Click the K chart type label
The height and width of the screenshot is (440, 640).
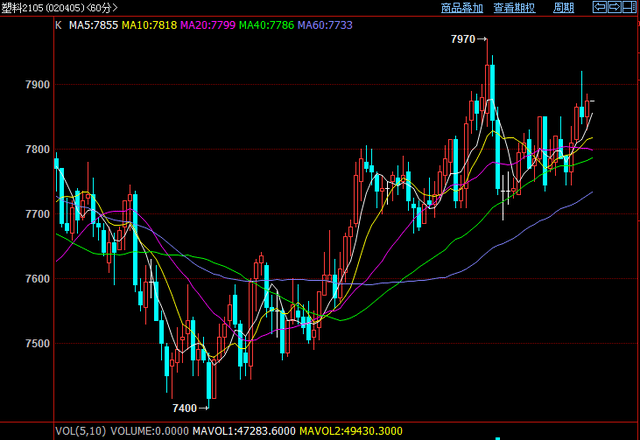[58, 25]
